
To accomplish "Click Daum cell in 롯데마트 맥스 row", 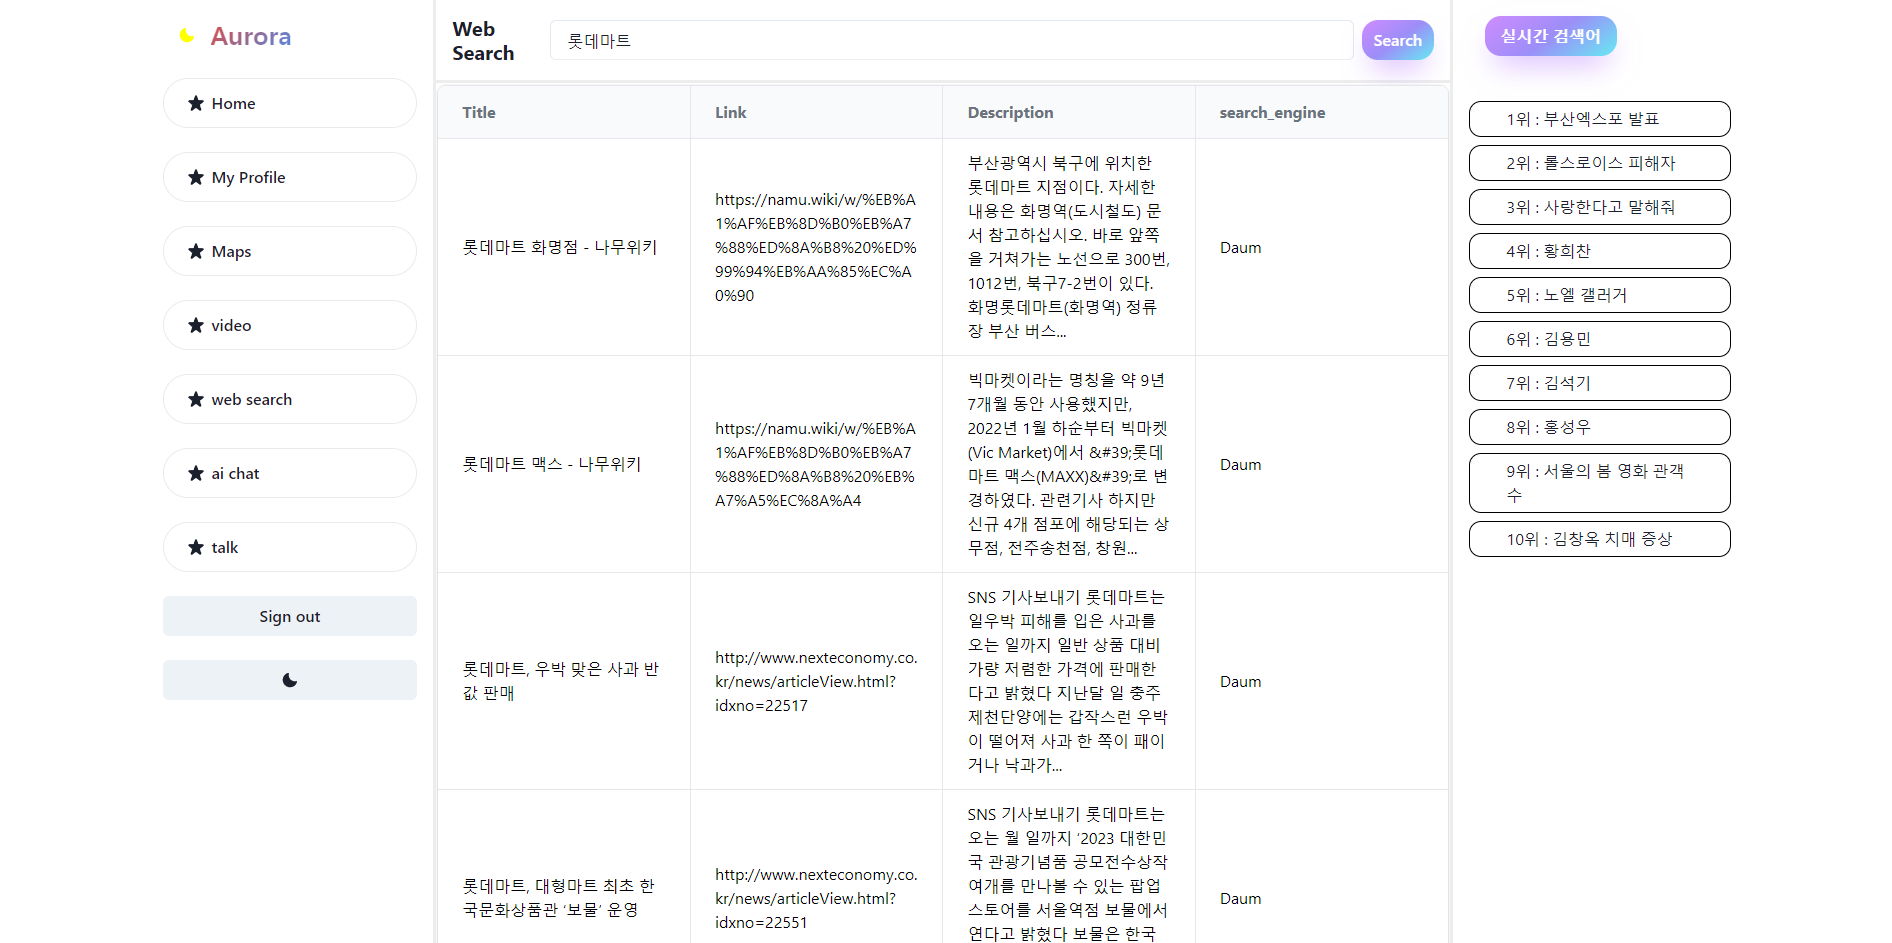I will tap(1240, 464).
